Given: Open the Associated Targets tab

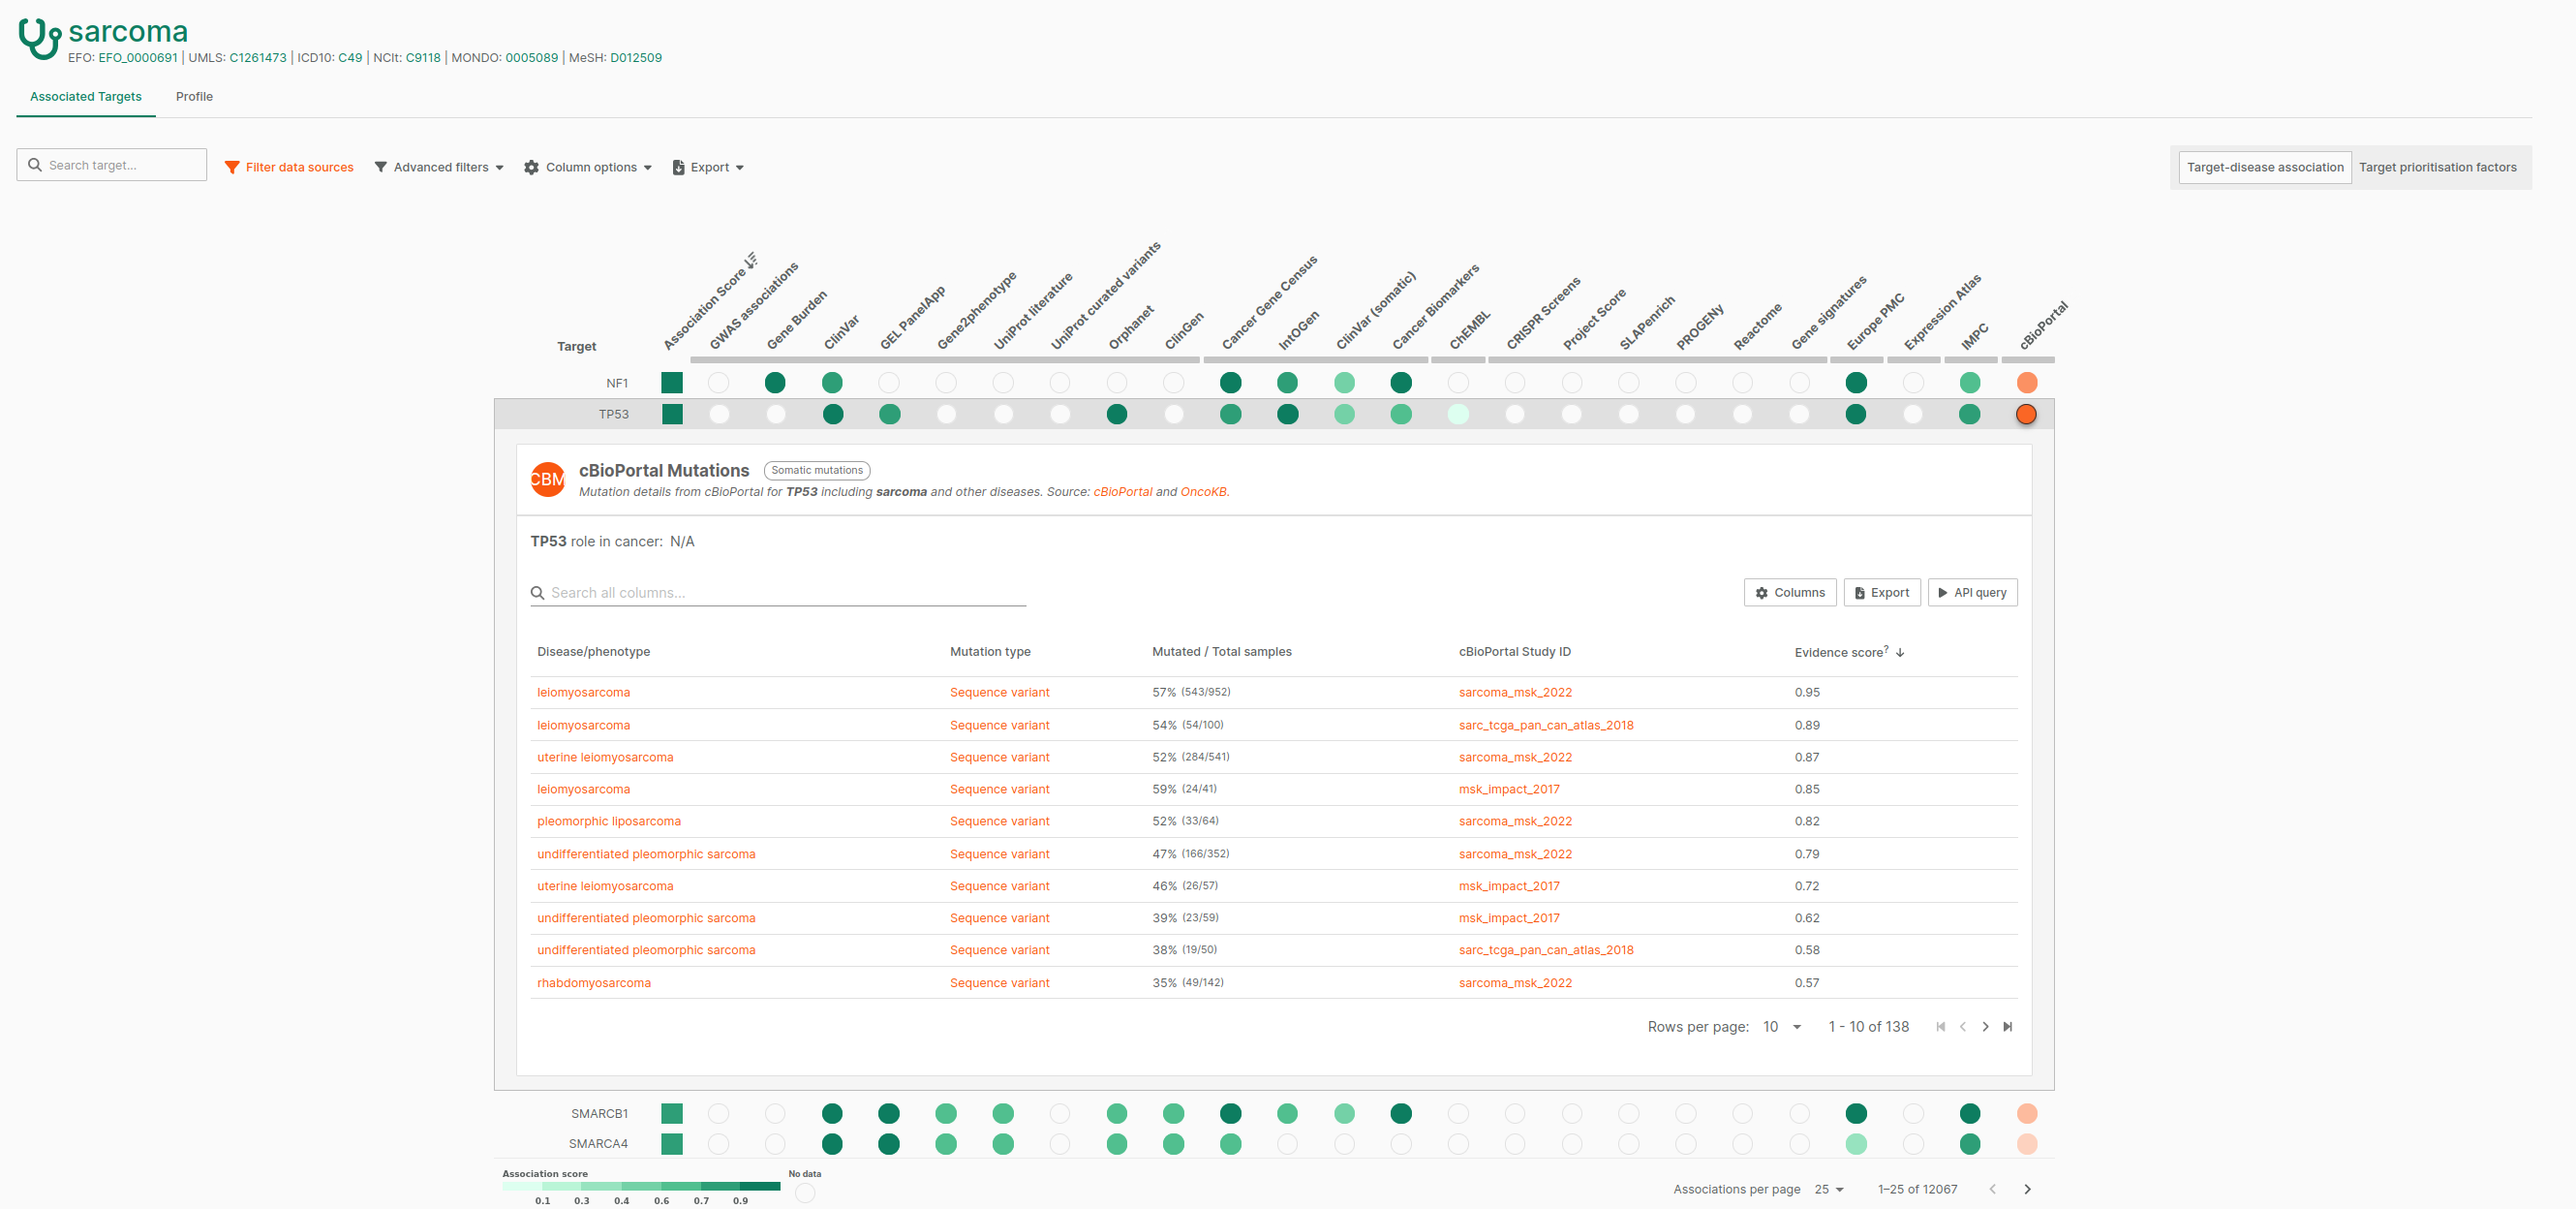Looking at the screenshot, I should click(x=86, y=97).
